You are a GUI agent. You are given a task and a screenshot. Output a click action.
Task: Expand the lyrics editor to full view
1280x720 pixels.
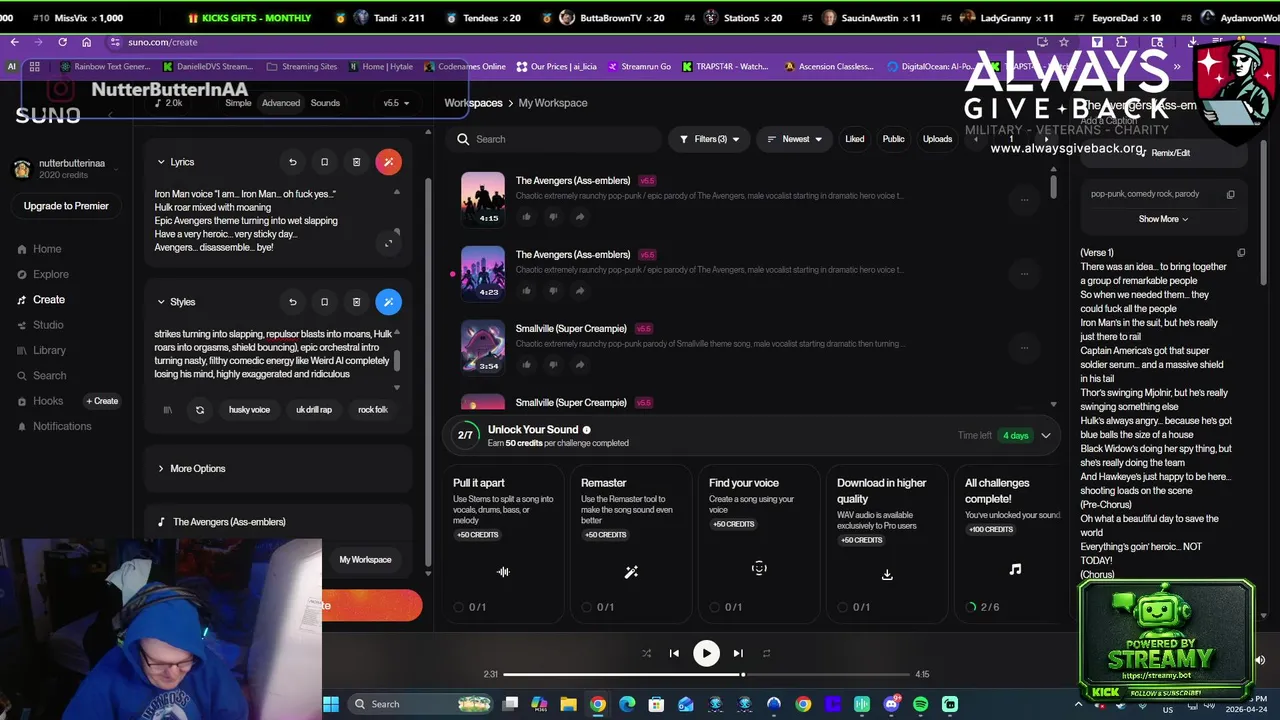point(388,243)
